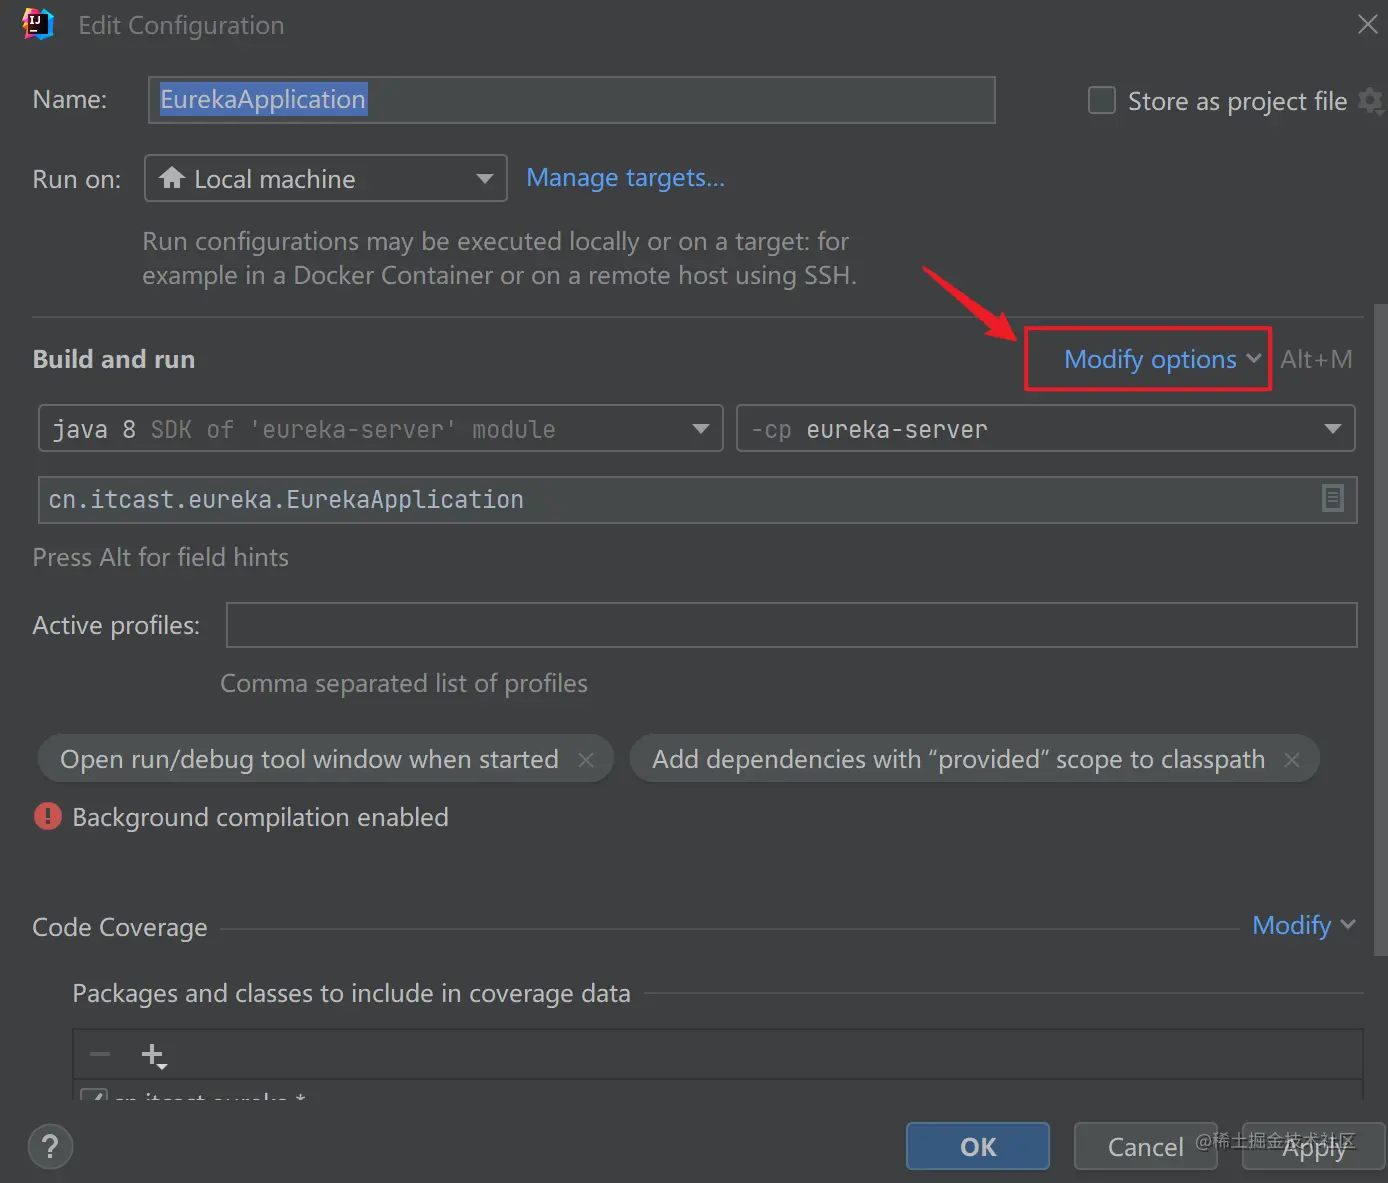Open the Run on Local machine dropdown
The width and height of the screenshot is (1388, 1183).
[326, 178]
